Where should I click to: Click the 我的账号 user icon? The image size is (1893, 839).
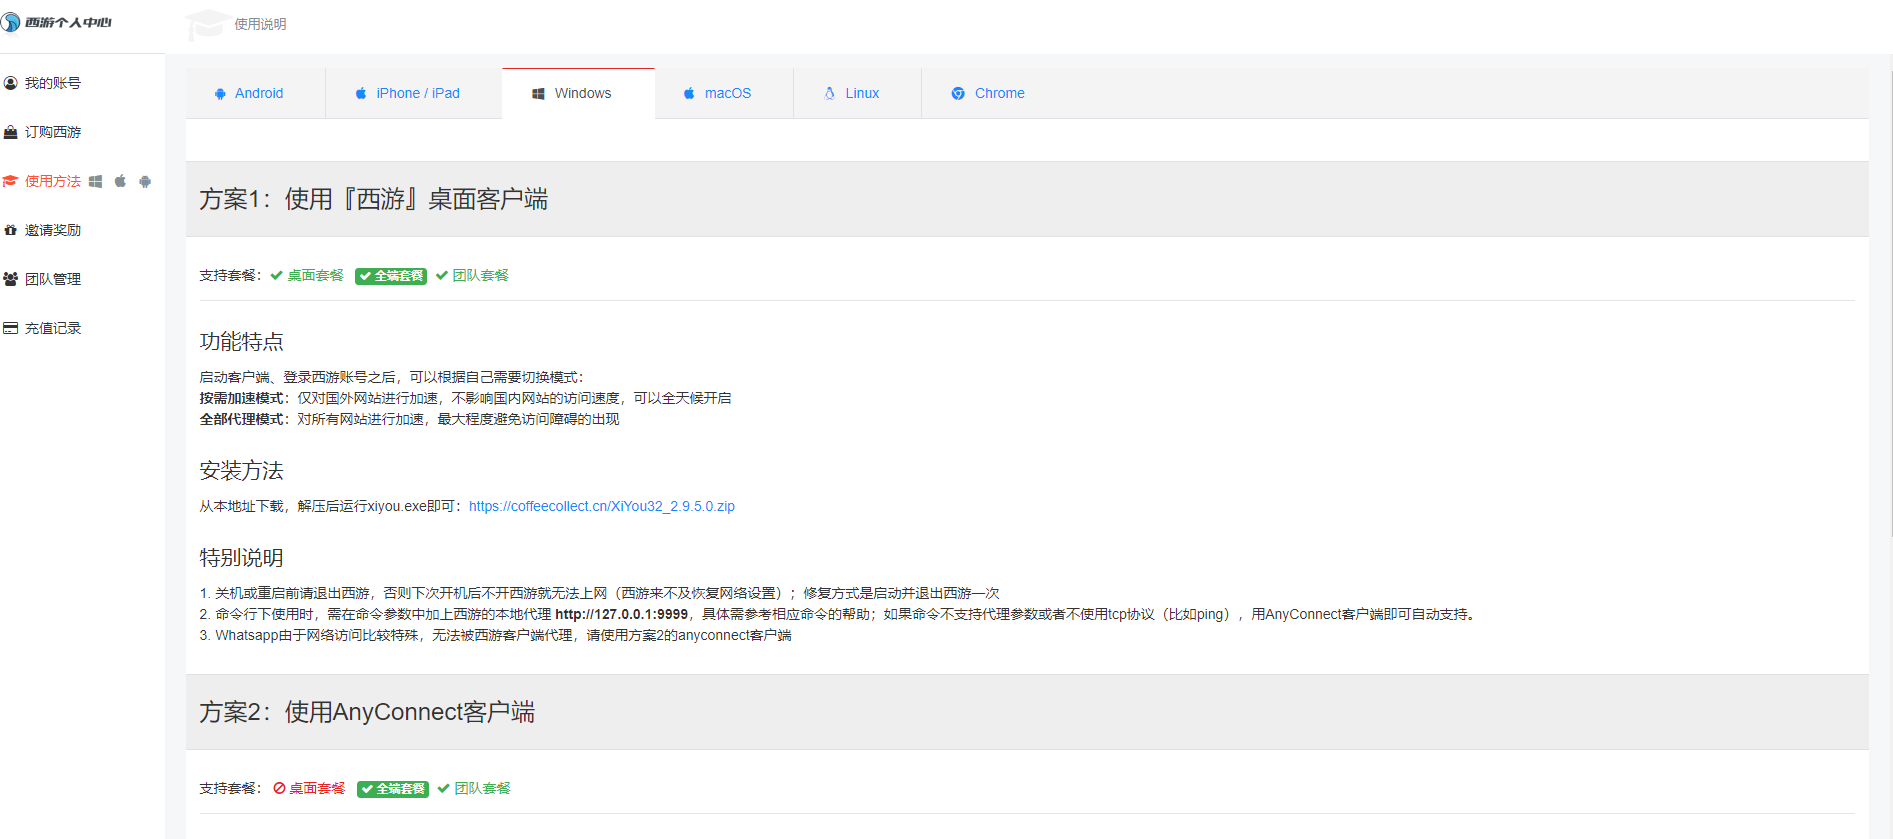tap(10, 83)
